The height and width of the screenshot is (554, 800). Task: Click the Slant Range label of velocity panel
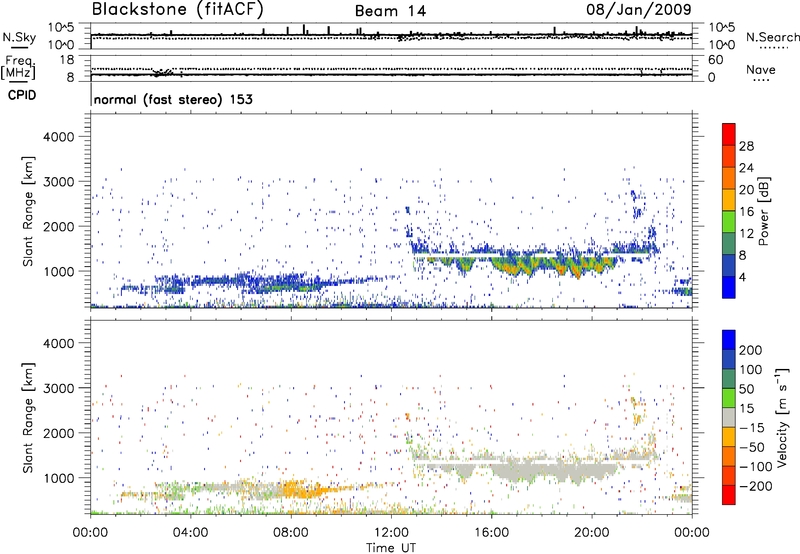click(28, 418)
